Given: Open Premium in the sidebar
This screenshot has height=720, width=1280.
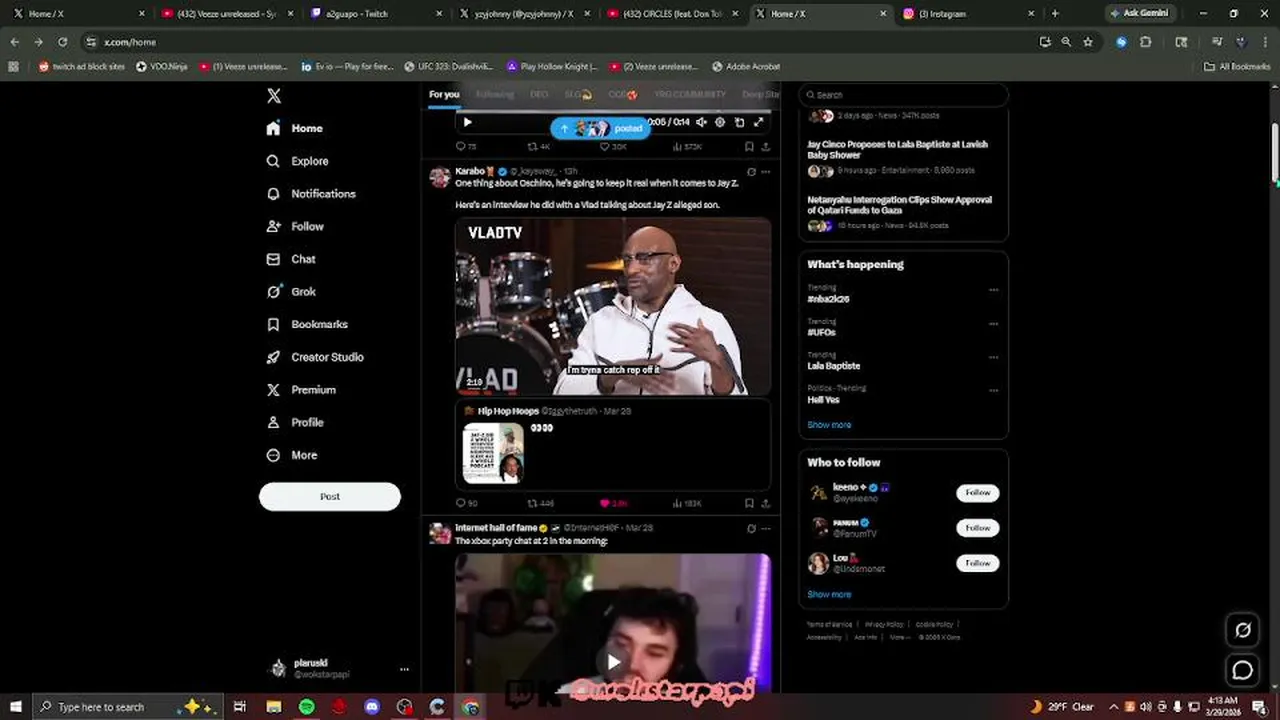Looking at the screenshot, I should click(301, 390).
